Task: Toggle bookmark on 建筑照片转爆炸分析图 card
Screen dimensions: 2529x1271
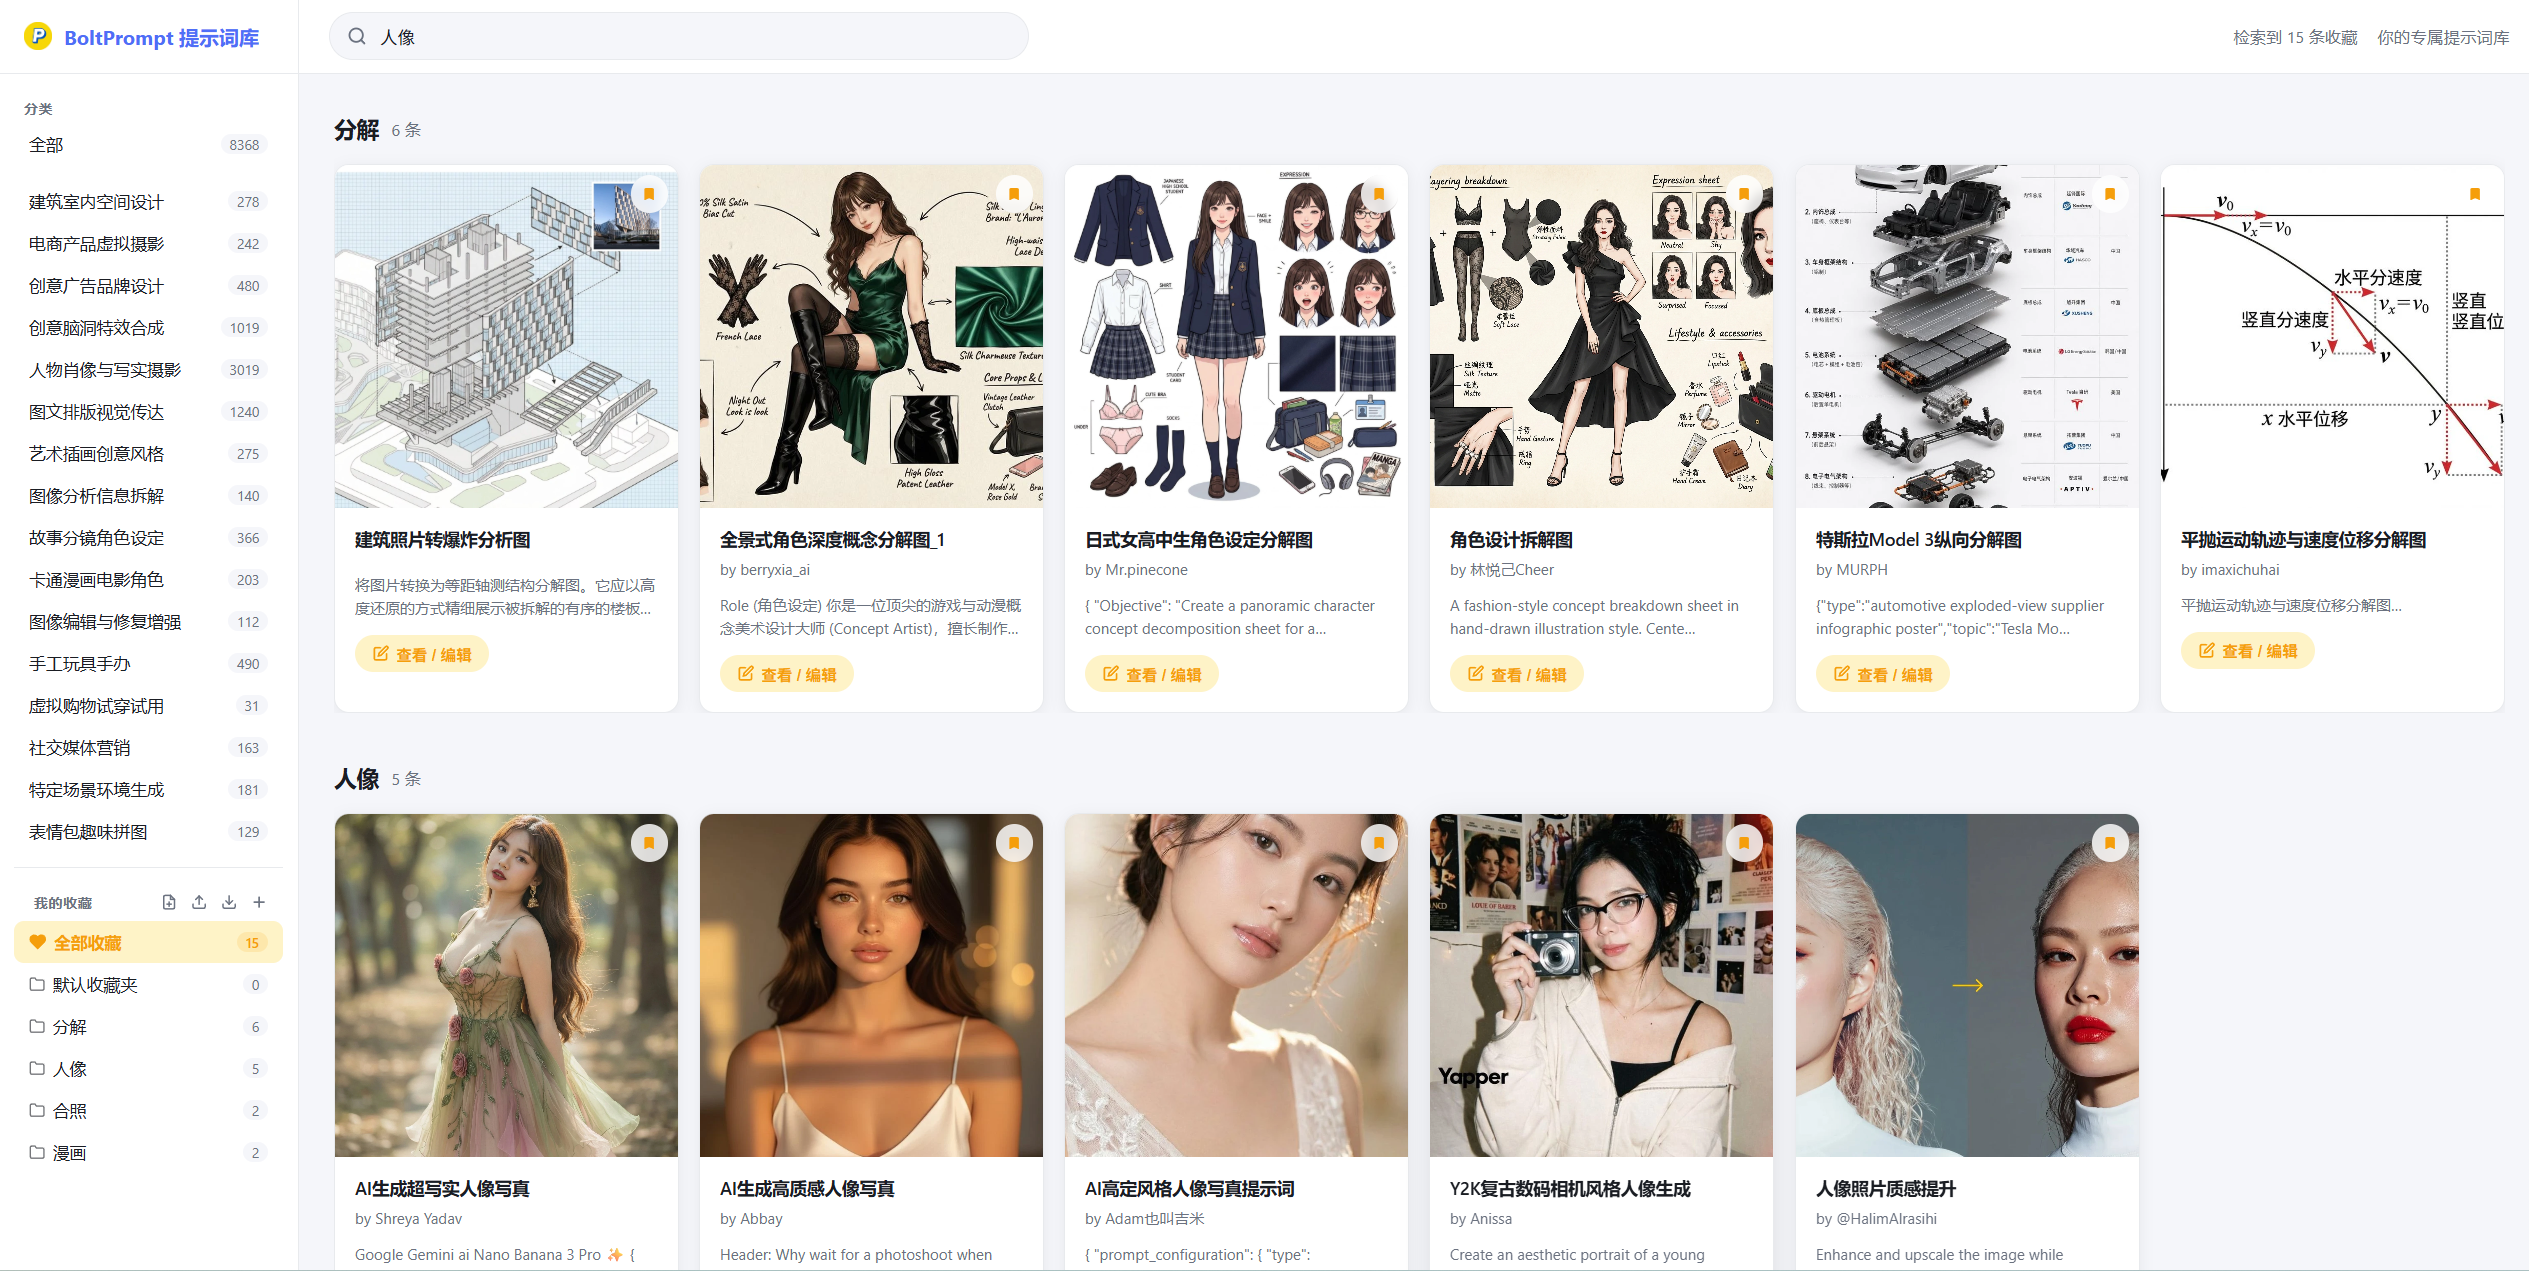Action: (x=649, y=194)
